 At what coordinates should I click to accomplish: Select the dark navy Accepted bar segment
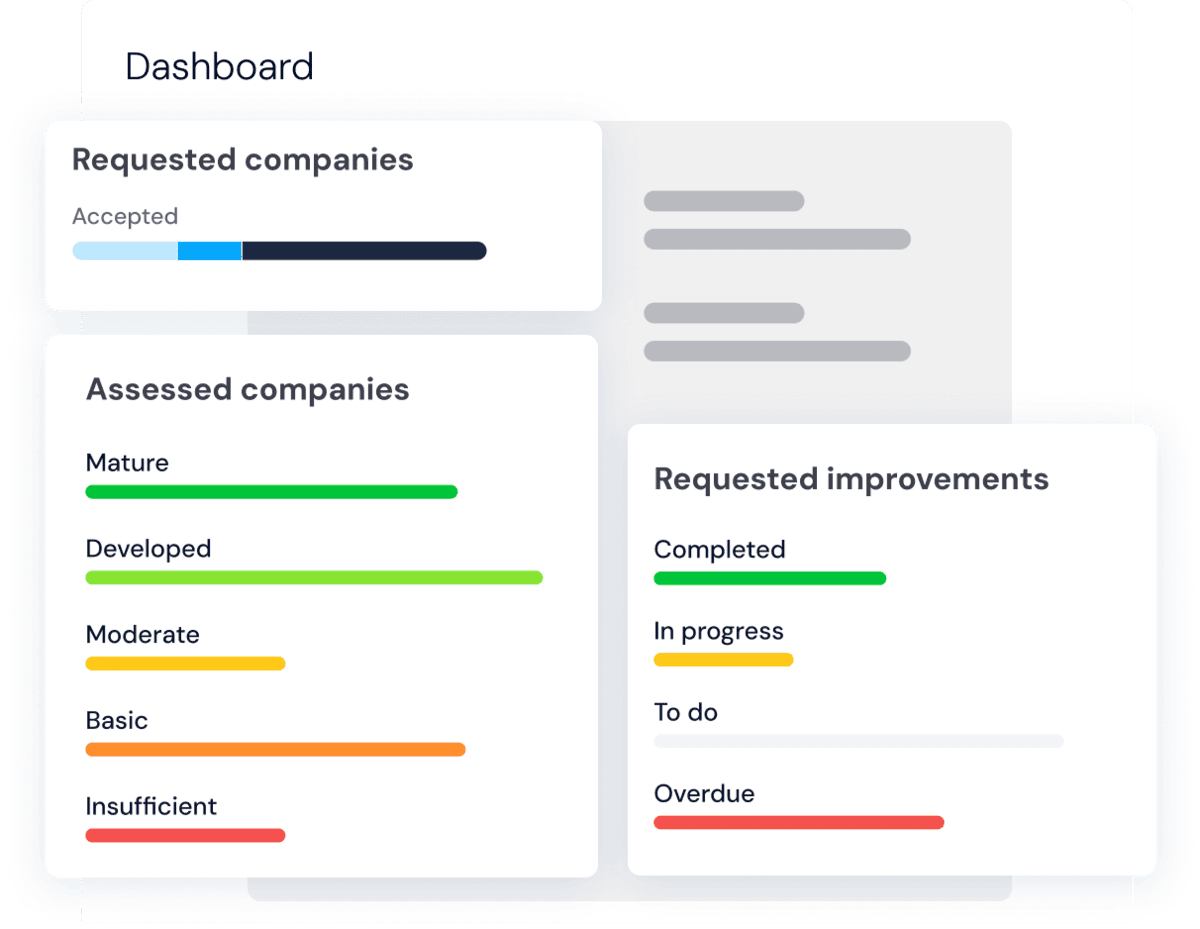point(364,251)
